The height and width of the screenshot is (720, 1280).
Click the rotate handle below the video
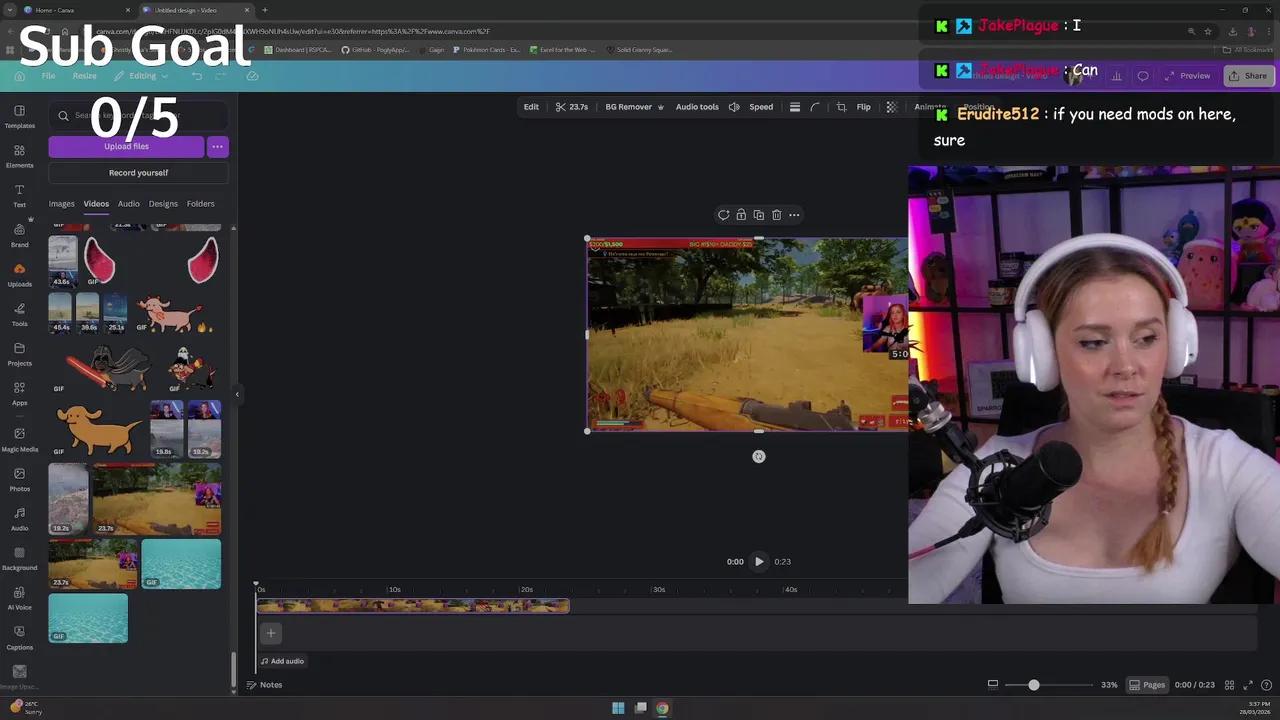tap(759, 457)
